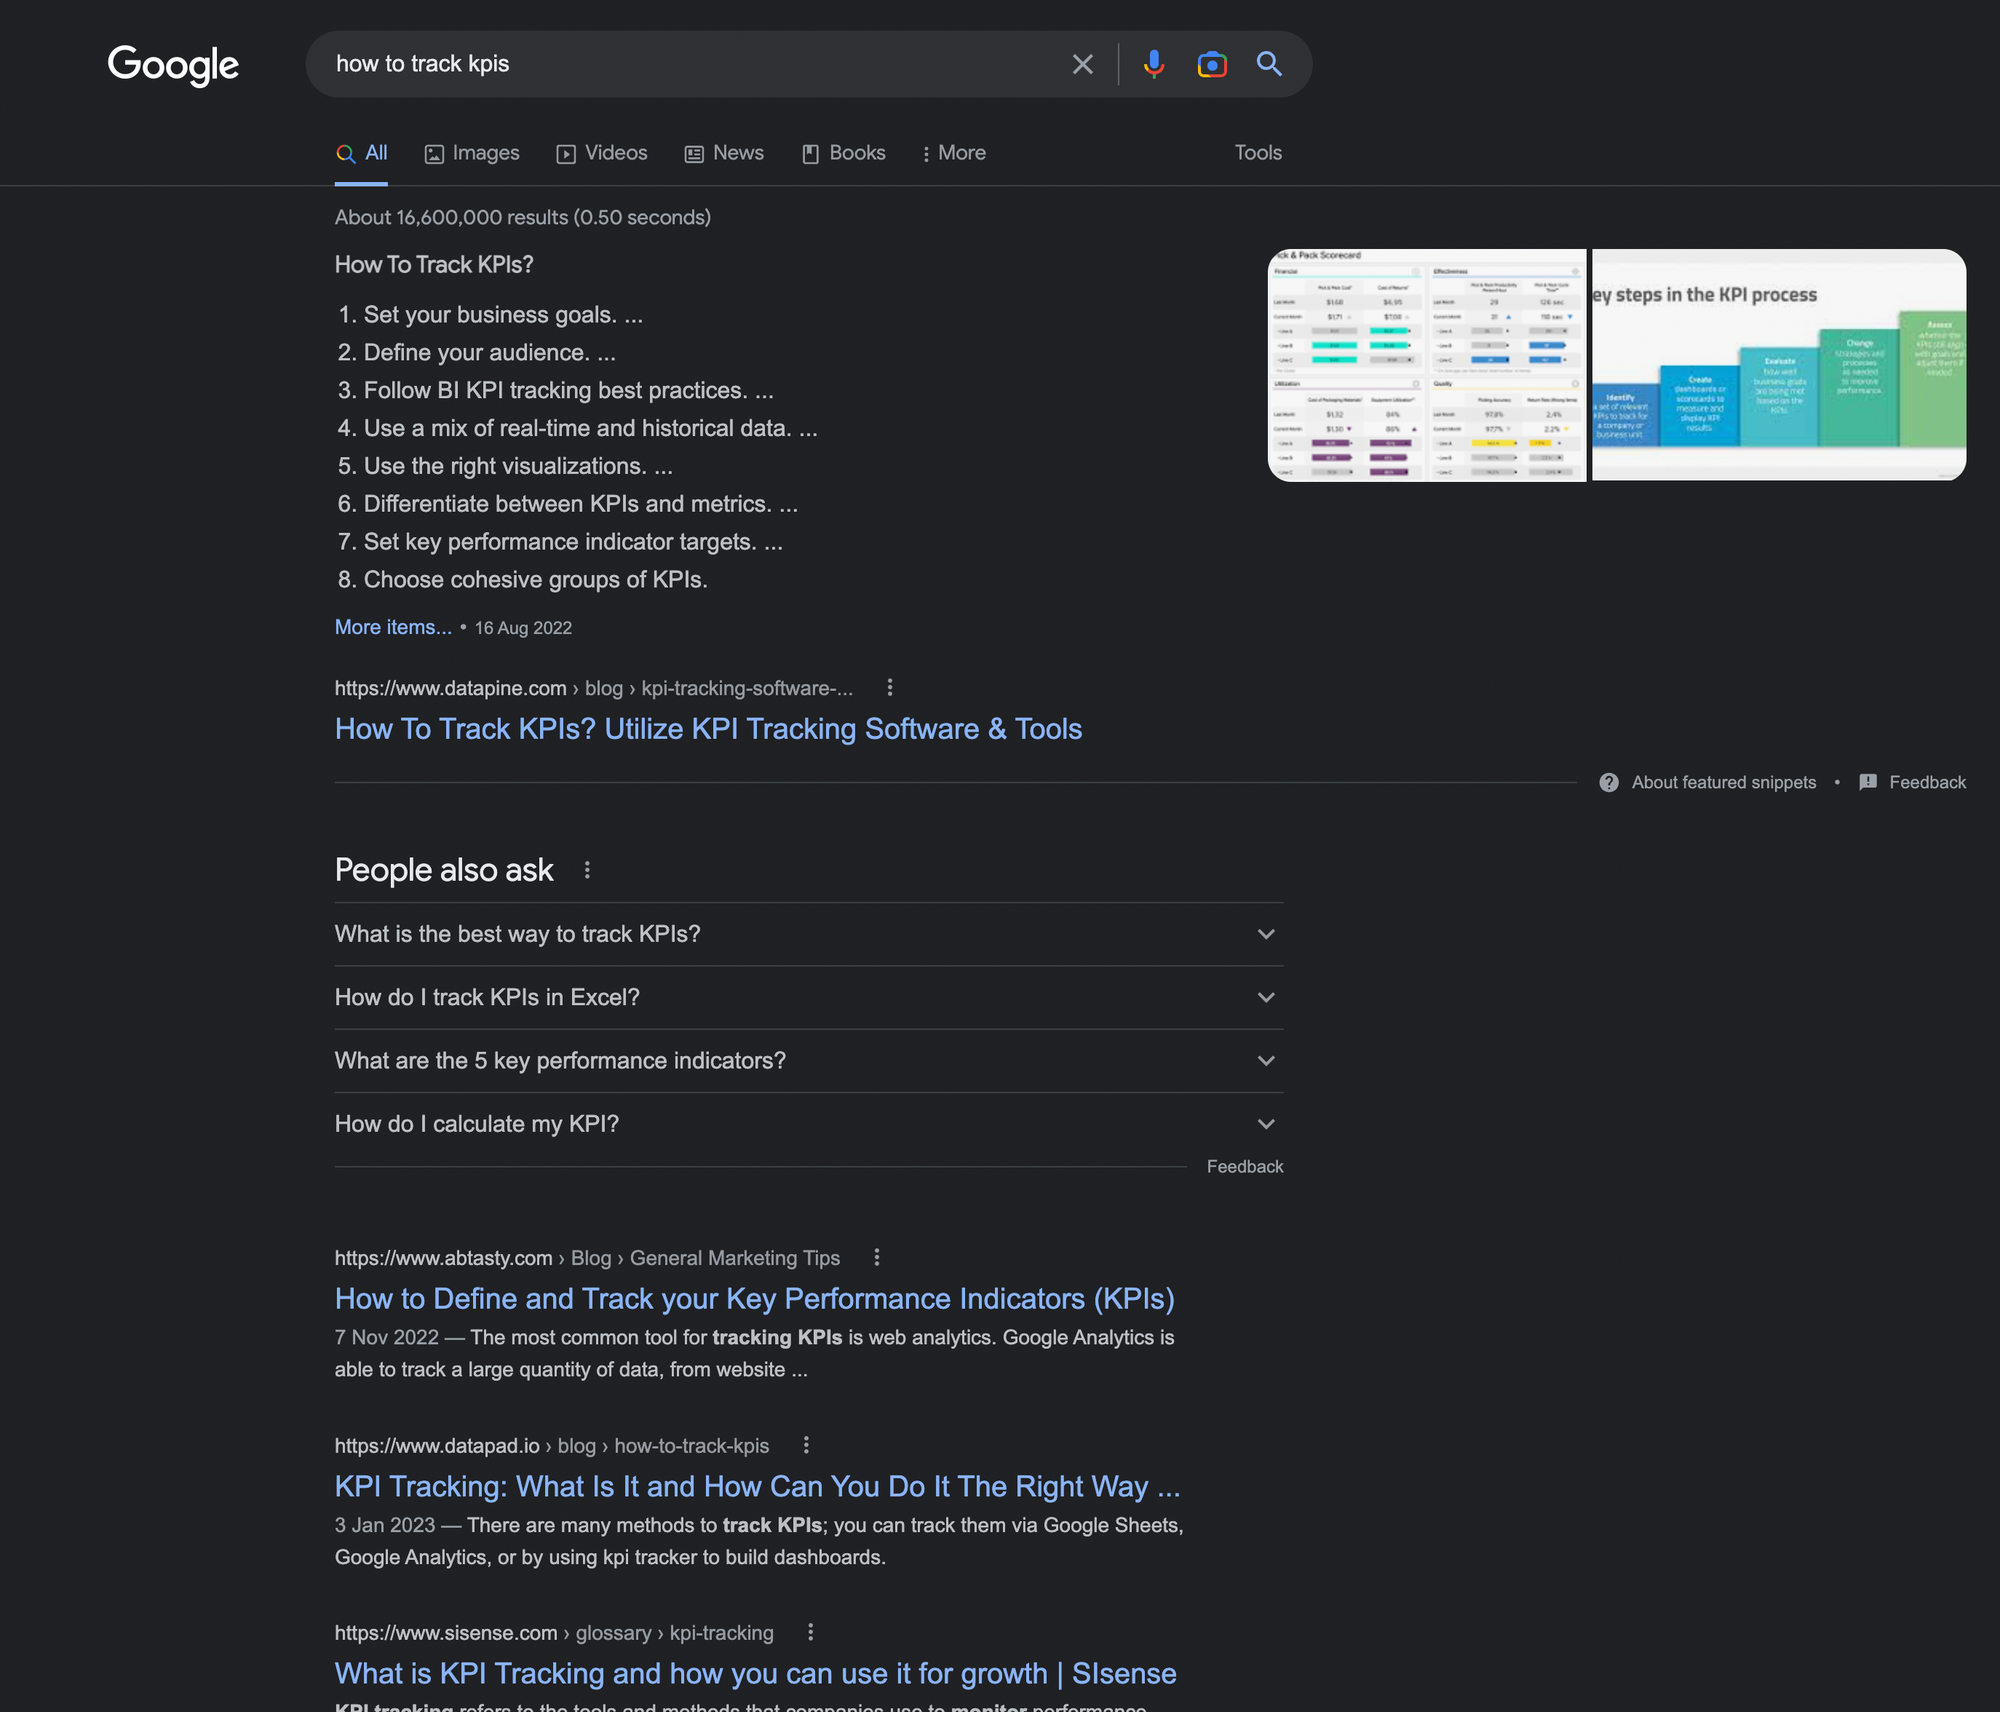Click the magnifying glass search icon
The image size is (2000, 1712).
[1269, 64]
